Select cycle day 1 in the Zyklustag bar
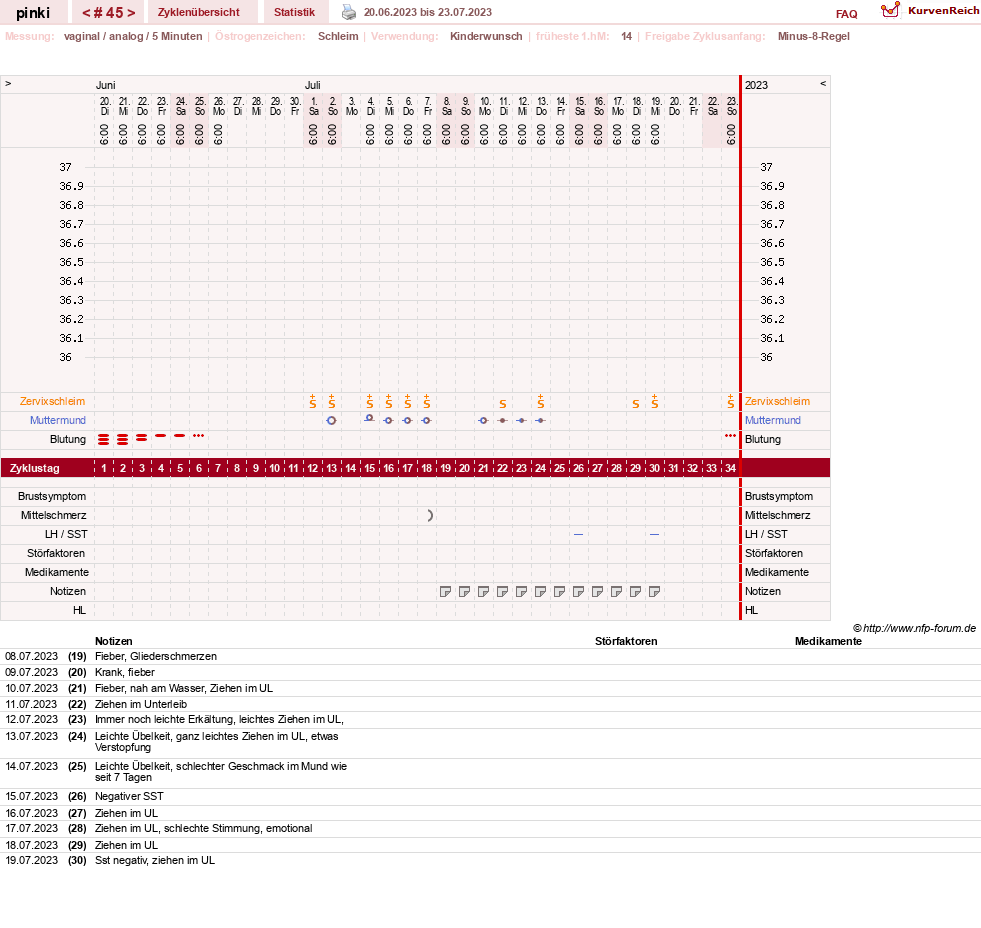981x928 pixels. pos(104,468)
